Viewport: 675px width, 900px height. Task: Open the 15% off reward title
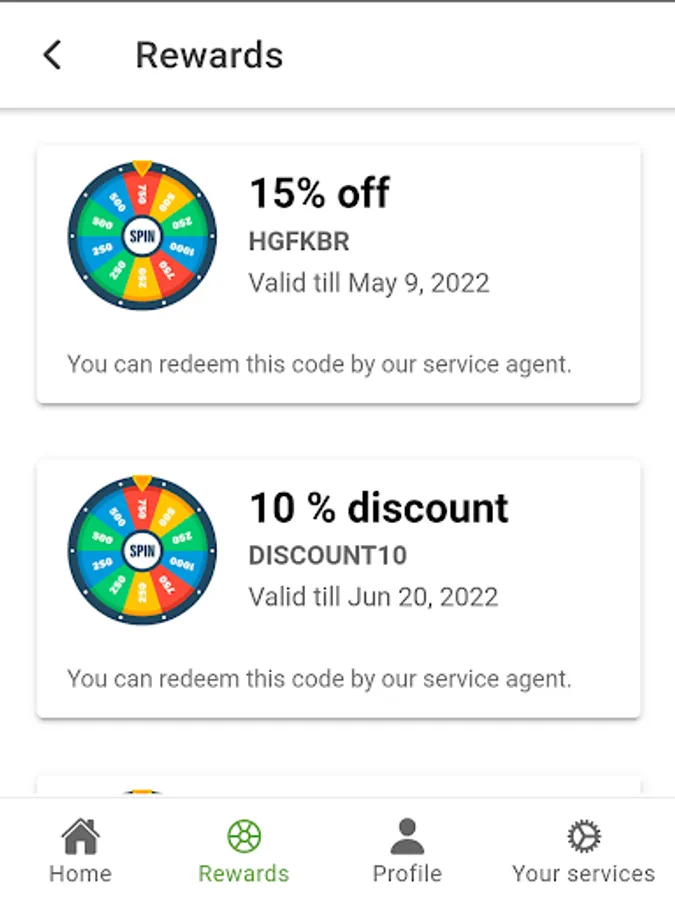pyautogui.click(x=319, y=194)
